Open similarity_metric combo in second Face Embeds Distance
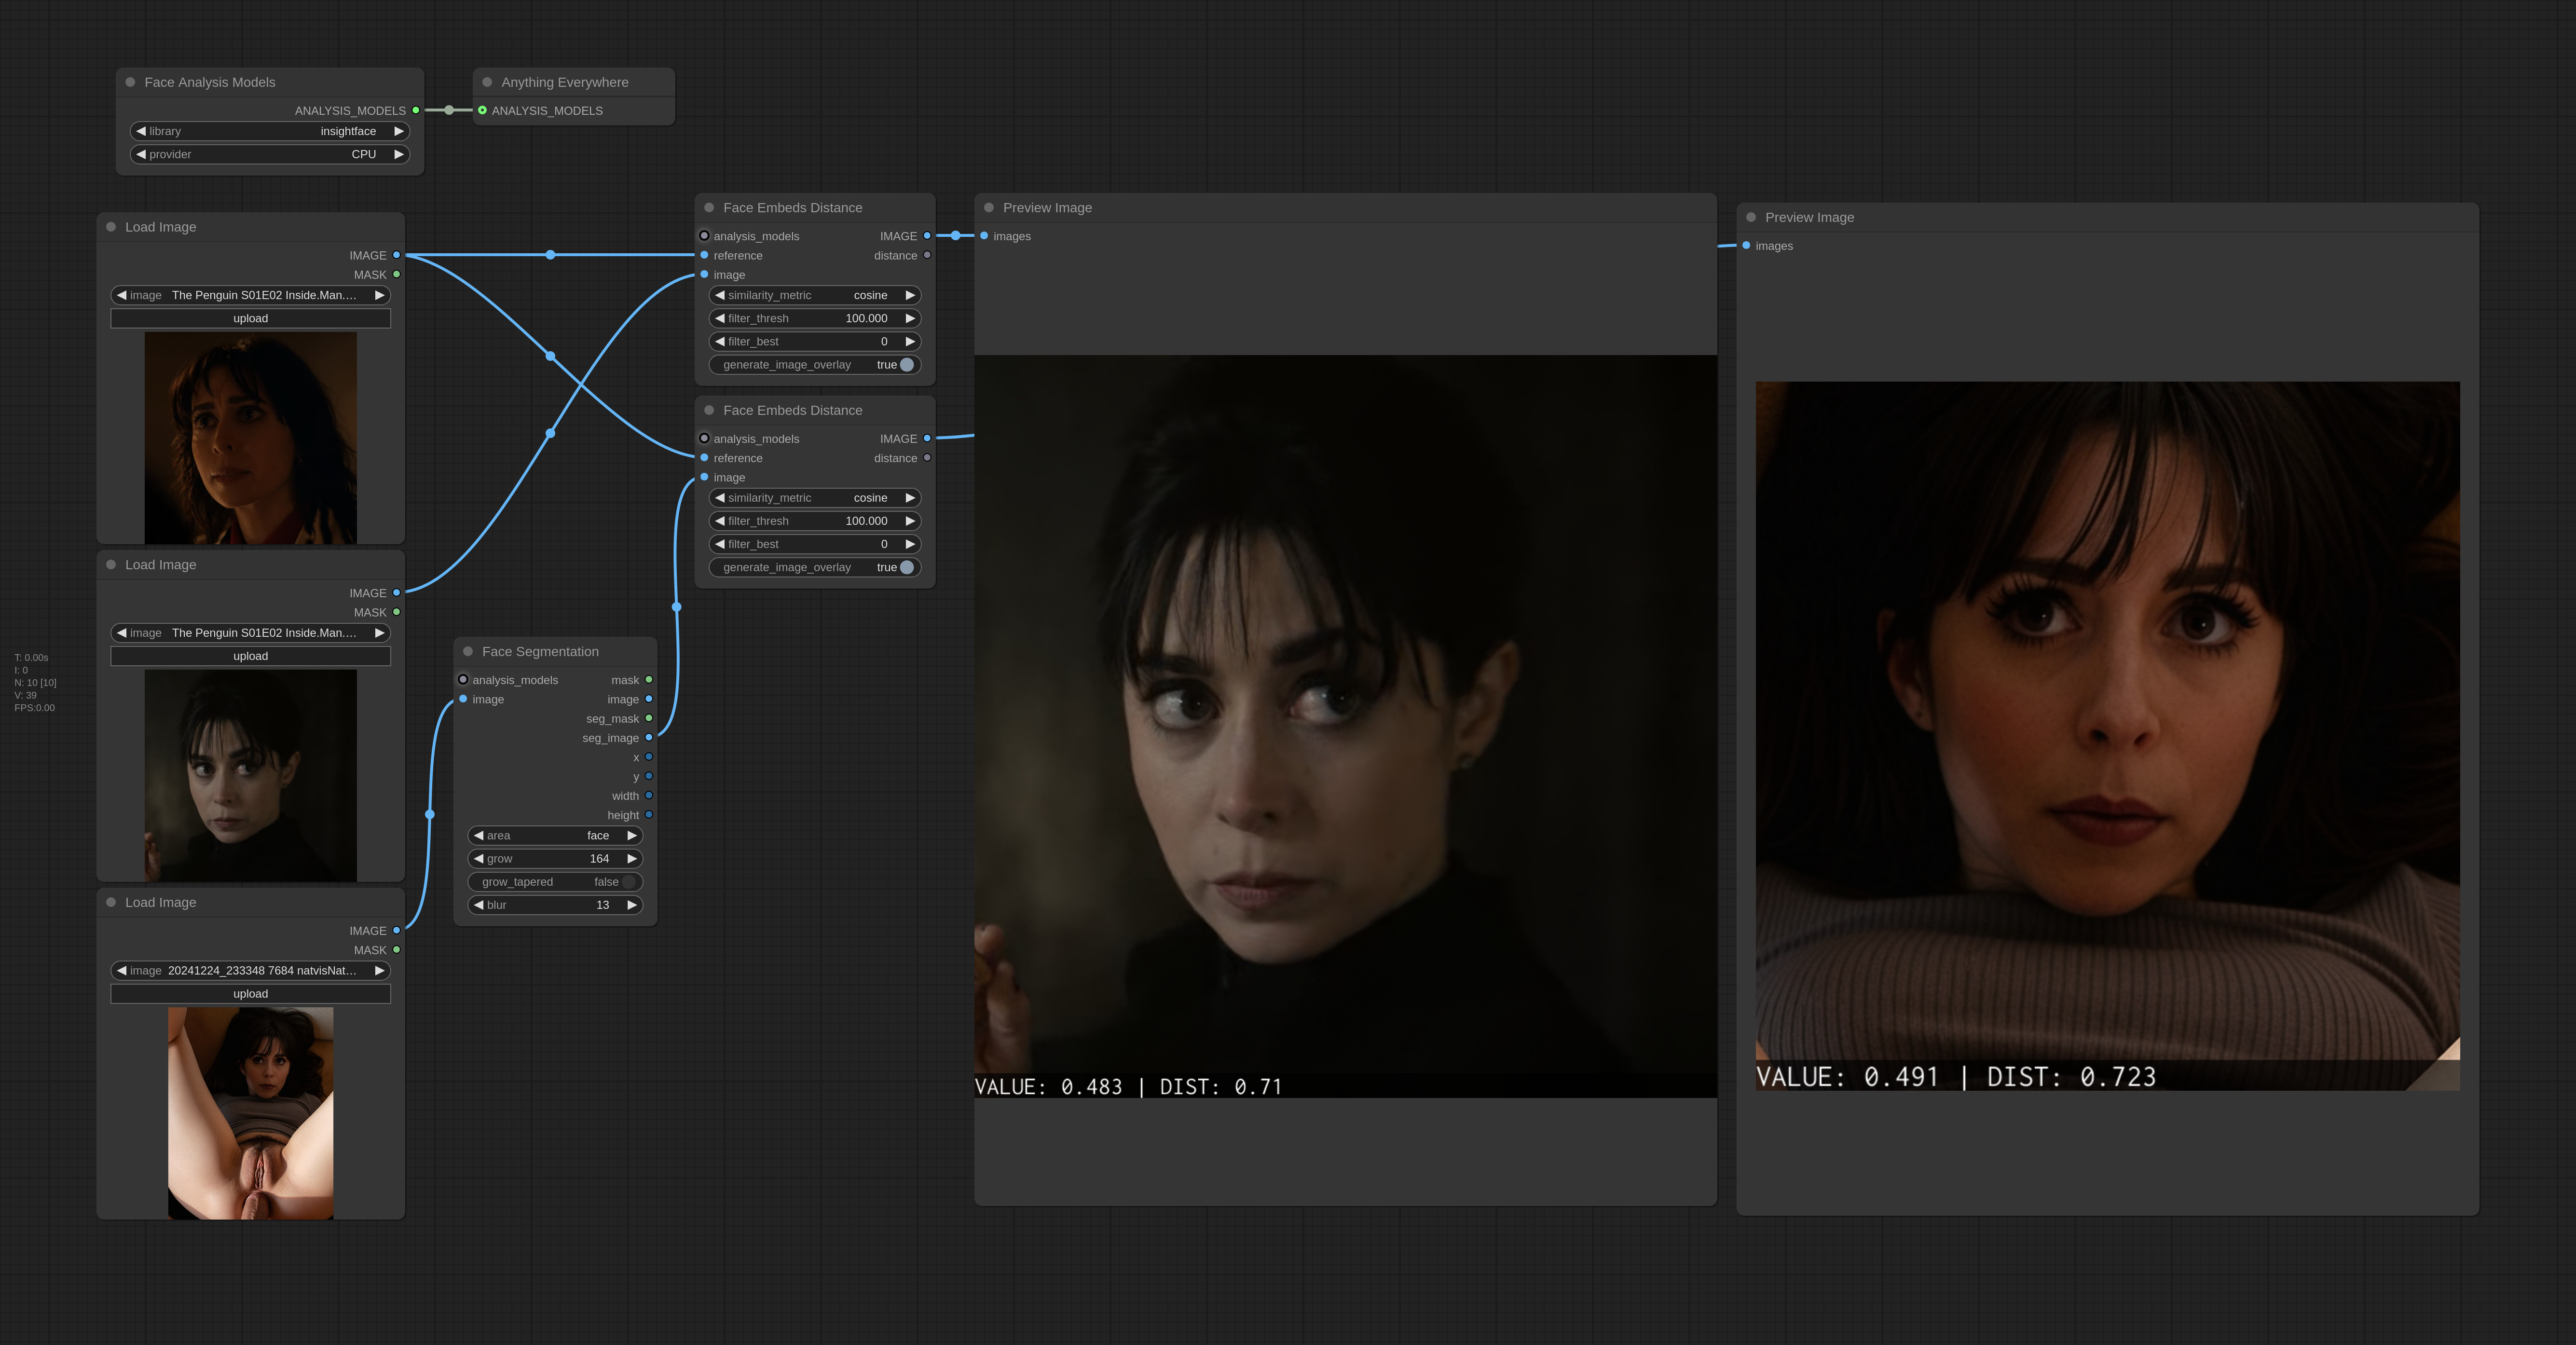2576x1345 pixels. click(x=815, y=498)
